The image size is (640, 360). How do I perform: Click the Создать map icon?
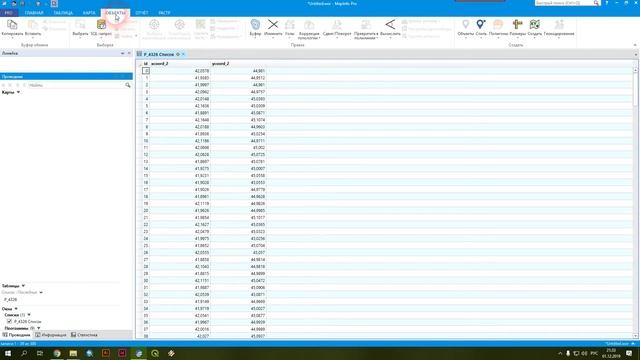click(535, 24)
